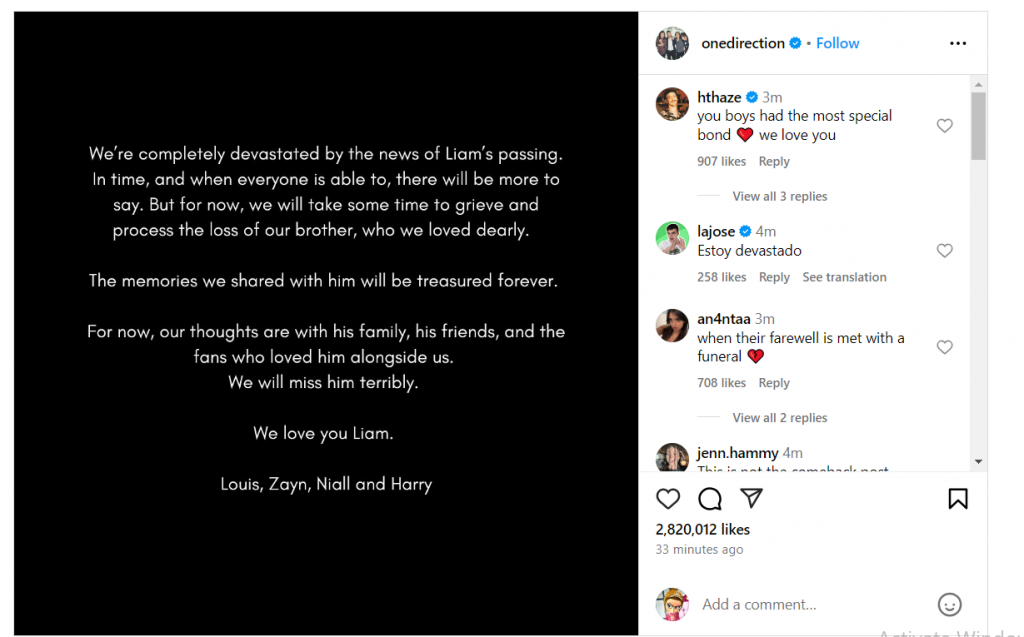Like lajose's comment
Viewport: 1024px width, 637px height.
(x=944, y=251)
